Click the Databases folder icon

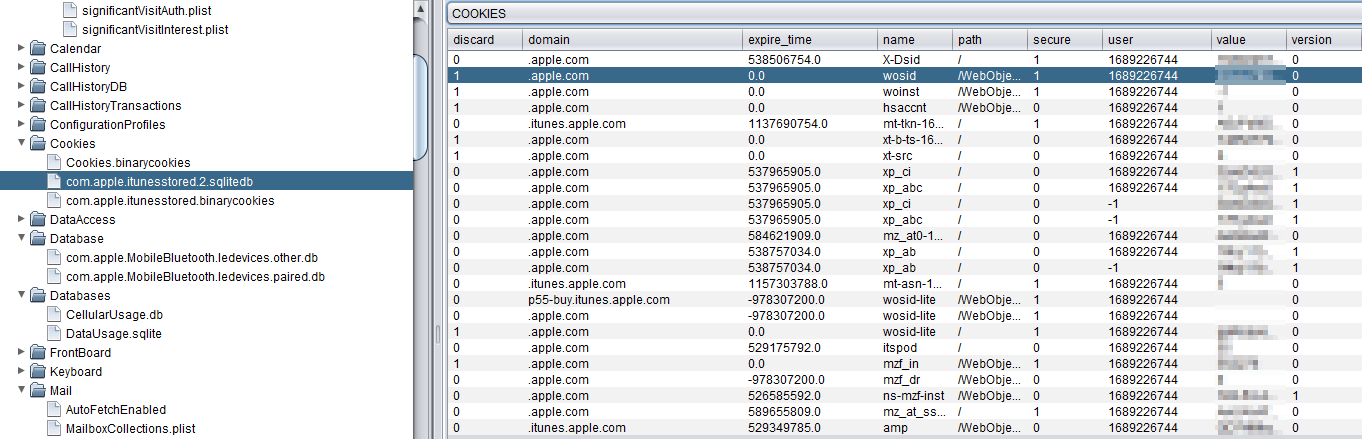click(38, 295)
